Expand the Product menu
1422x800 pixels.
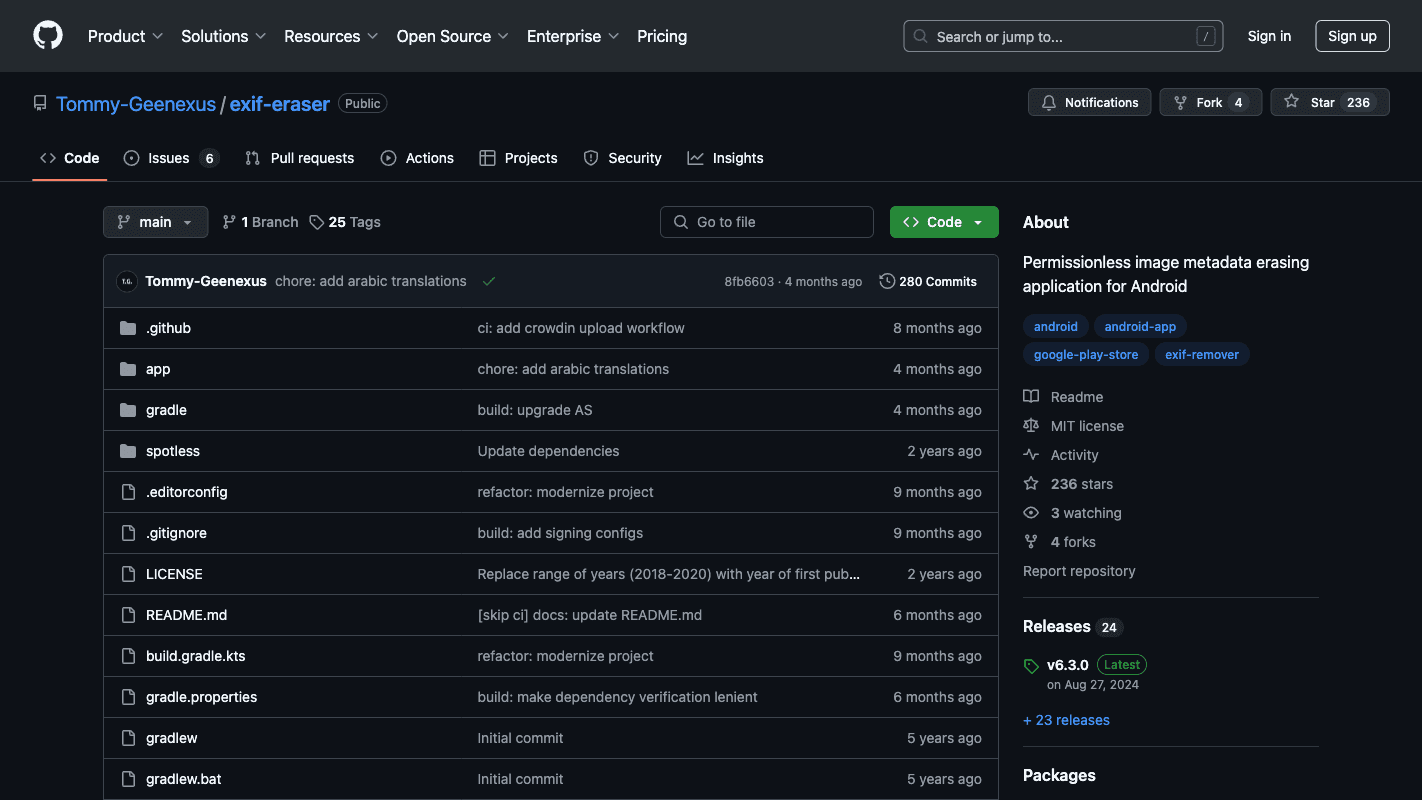[x=125, y=36]
